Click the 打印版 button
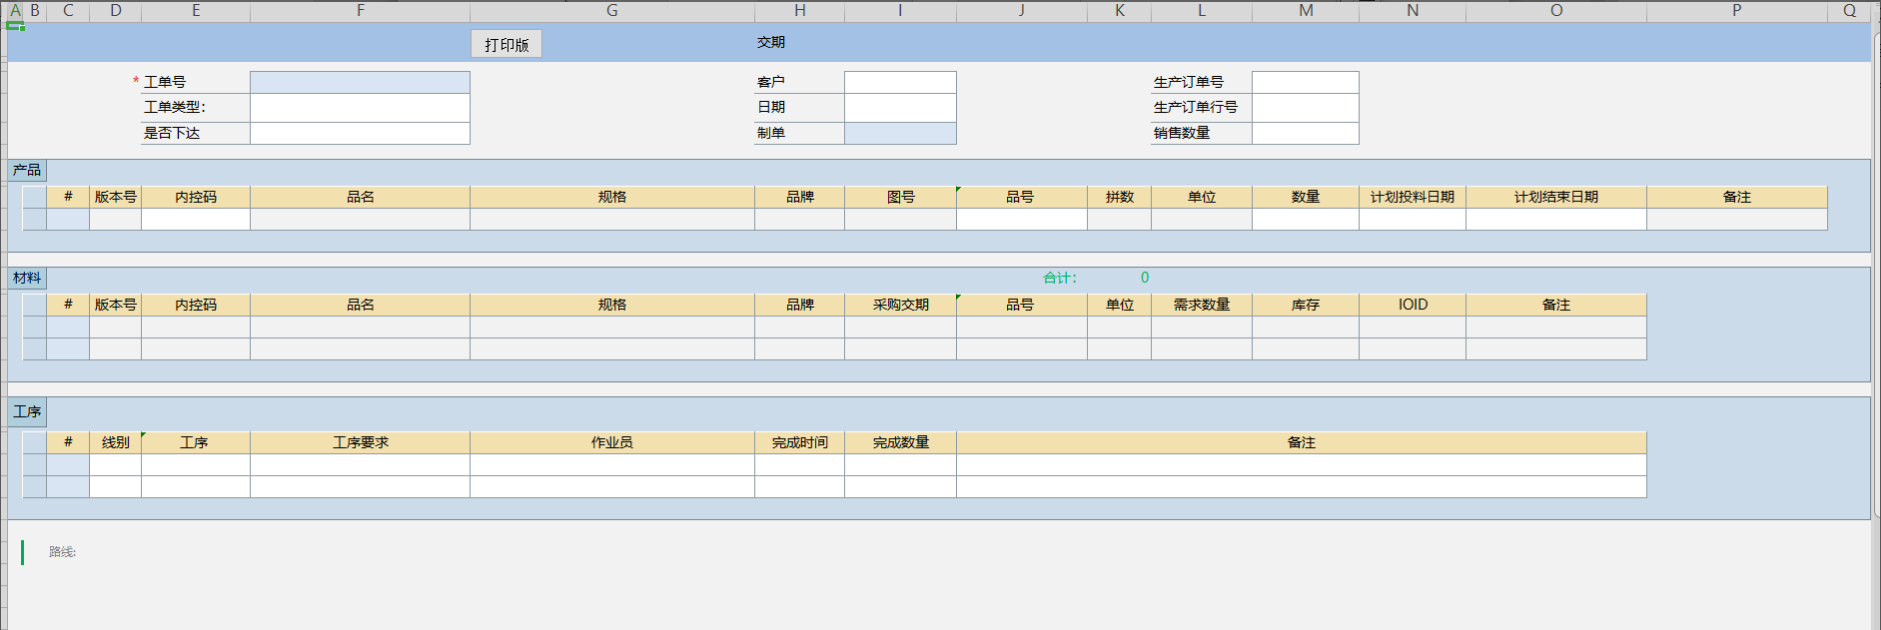Image resolution: width=1881 pixels, height=630 pixels. [x=506, y=44]
